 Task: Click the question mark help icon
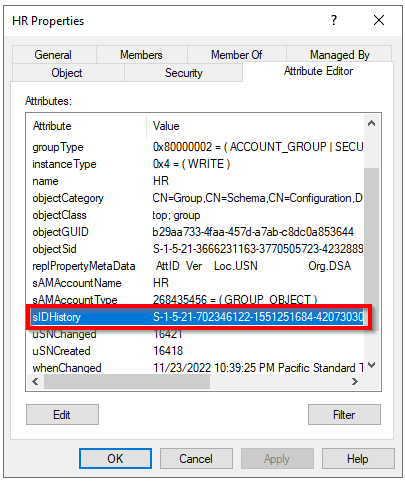point(334,20)
